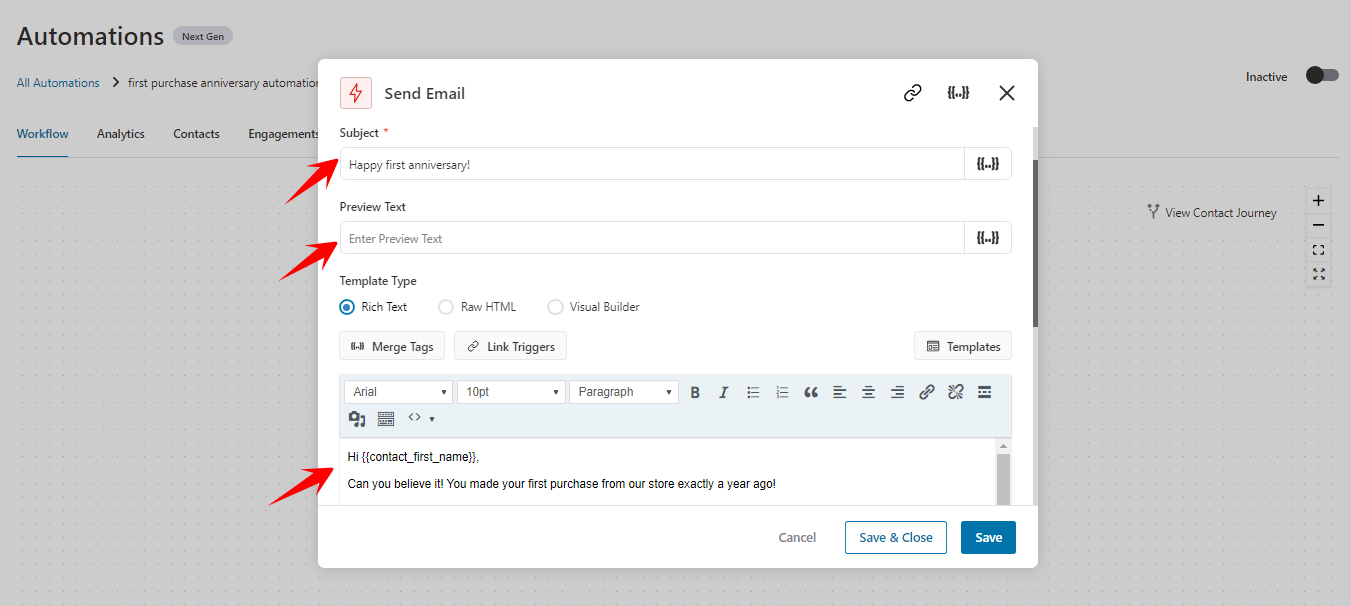Remove the hyperlink with unlink icon
This screenshot has height=606, width=1351.
pos(955,391)
